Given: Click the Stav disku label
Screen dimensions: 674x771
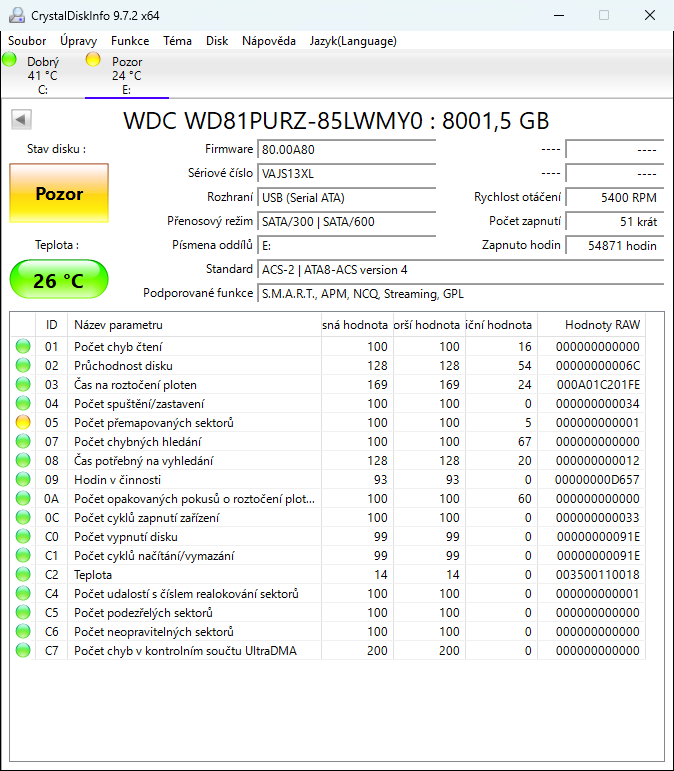Looking at the screenshot, I should pos(57,149).
